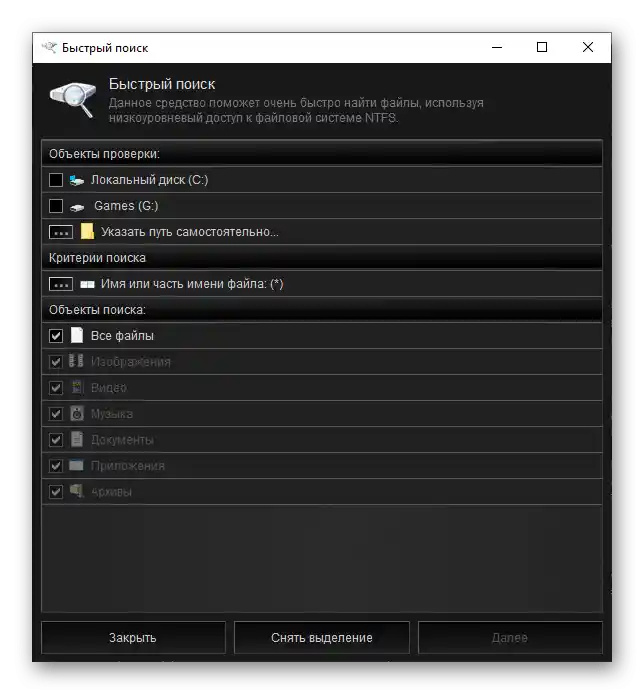
Task: Open ellipsis button to specify path manually
Action: tap(61, 232)
